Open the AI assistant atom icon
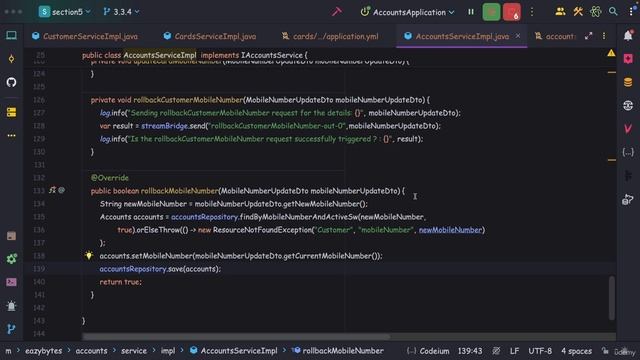 pyautogui.click(x=596, y=12)
